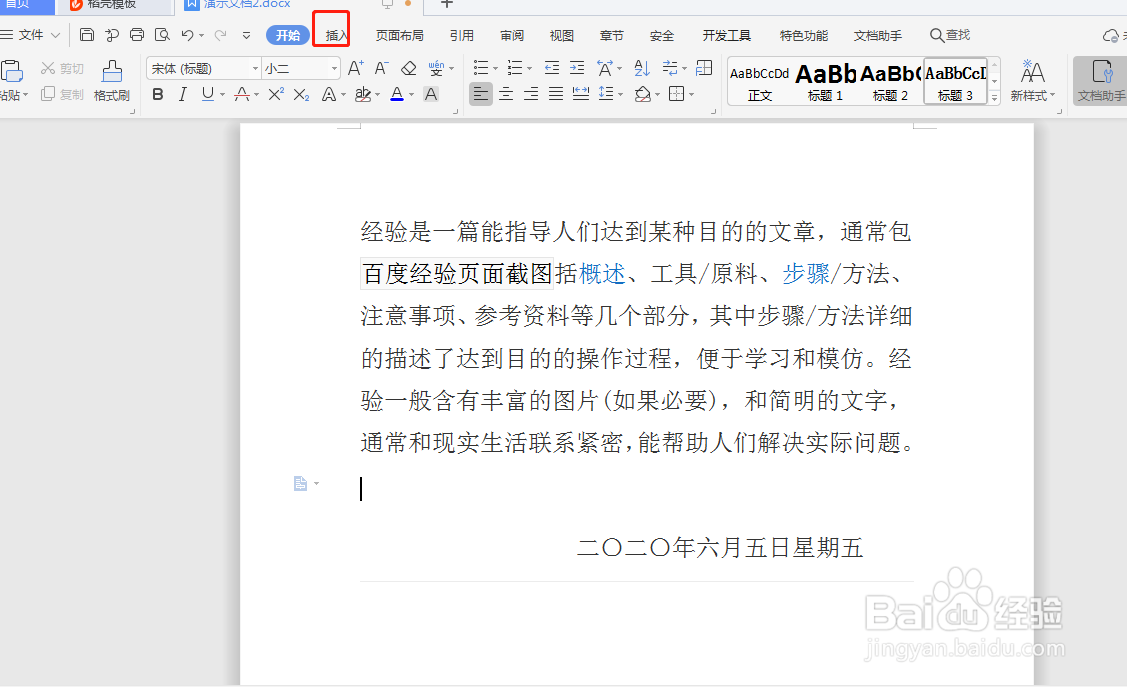This screenshot has height=687, width=1127.
Task: Click the decrease indent icon
Action: tap(551, 68)
